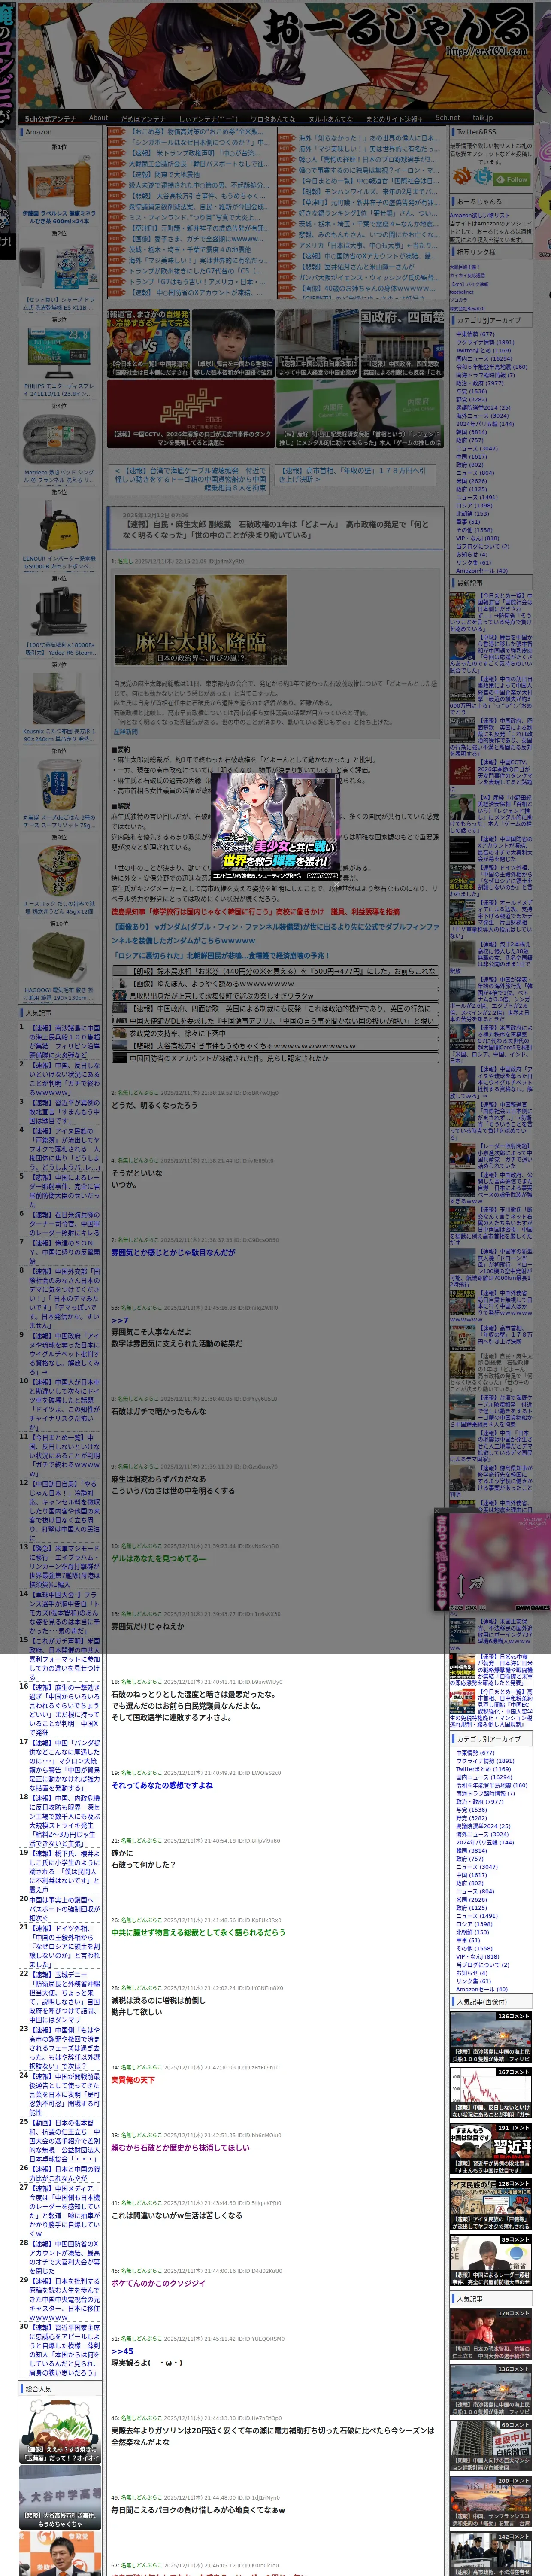The width and height of the screenshot is (551, 2576).
Task: Open related row 中国大使館がDLを要求した
Action: 275,1020
